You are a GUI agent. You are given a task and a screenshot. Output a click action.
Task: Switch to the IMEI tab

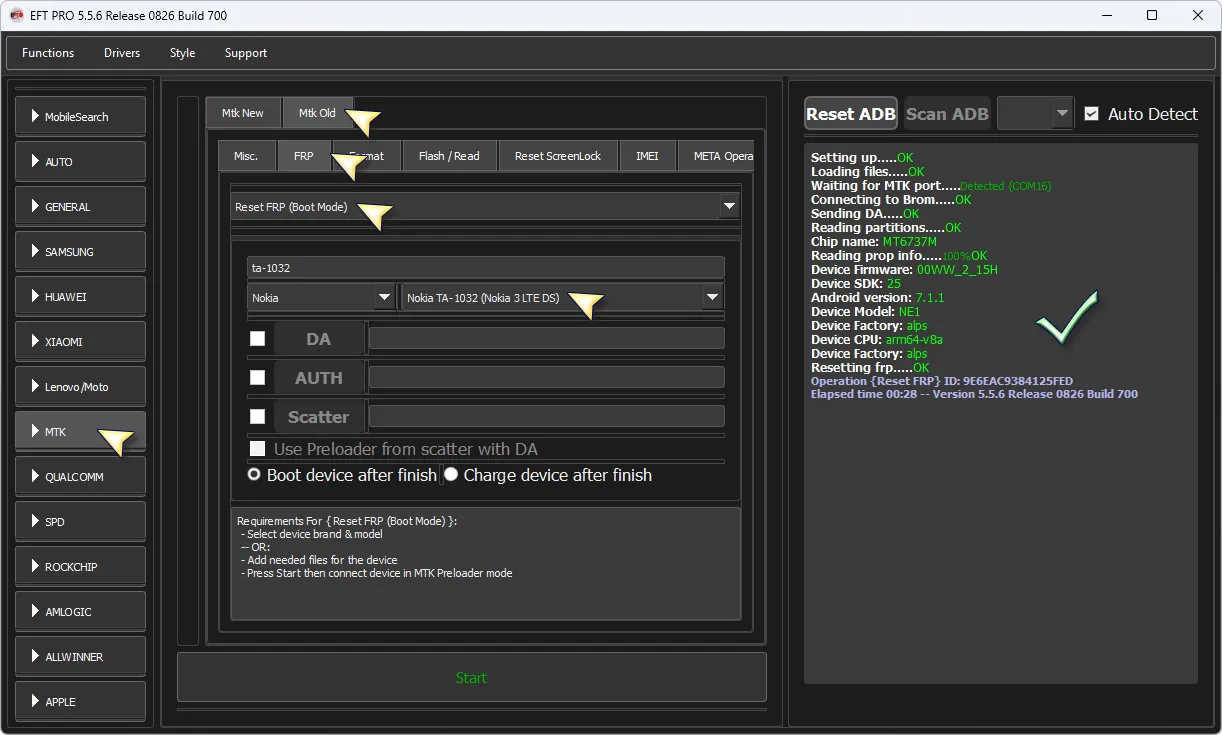click(x=647, y=156)
